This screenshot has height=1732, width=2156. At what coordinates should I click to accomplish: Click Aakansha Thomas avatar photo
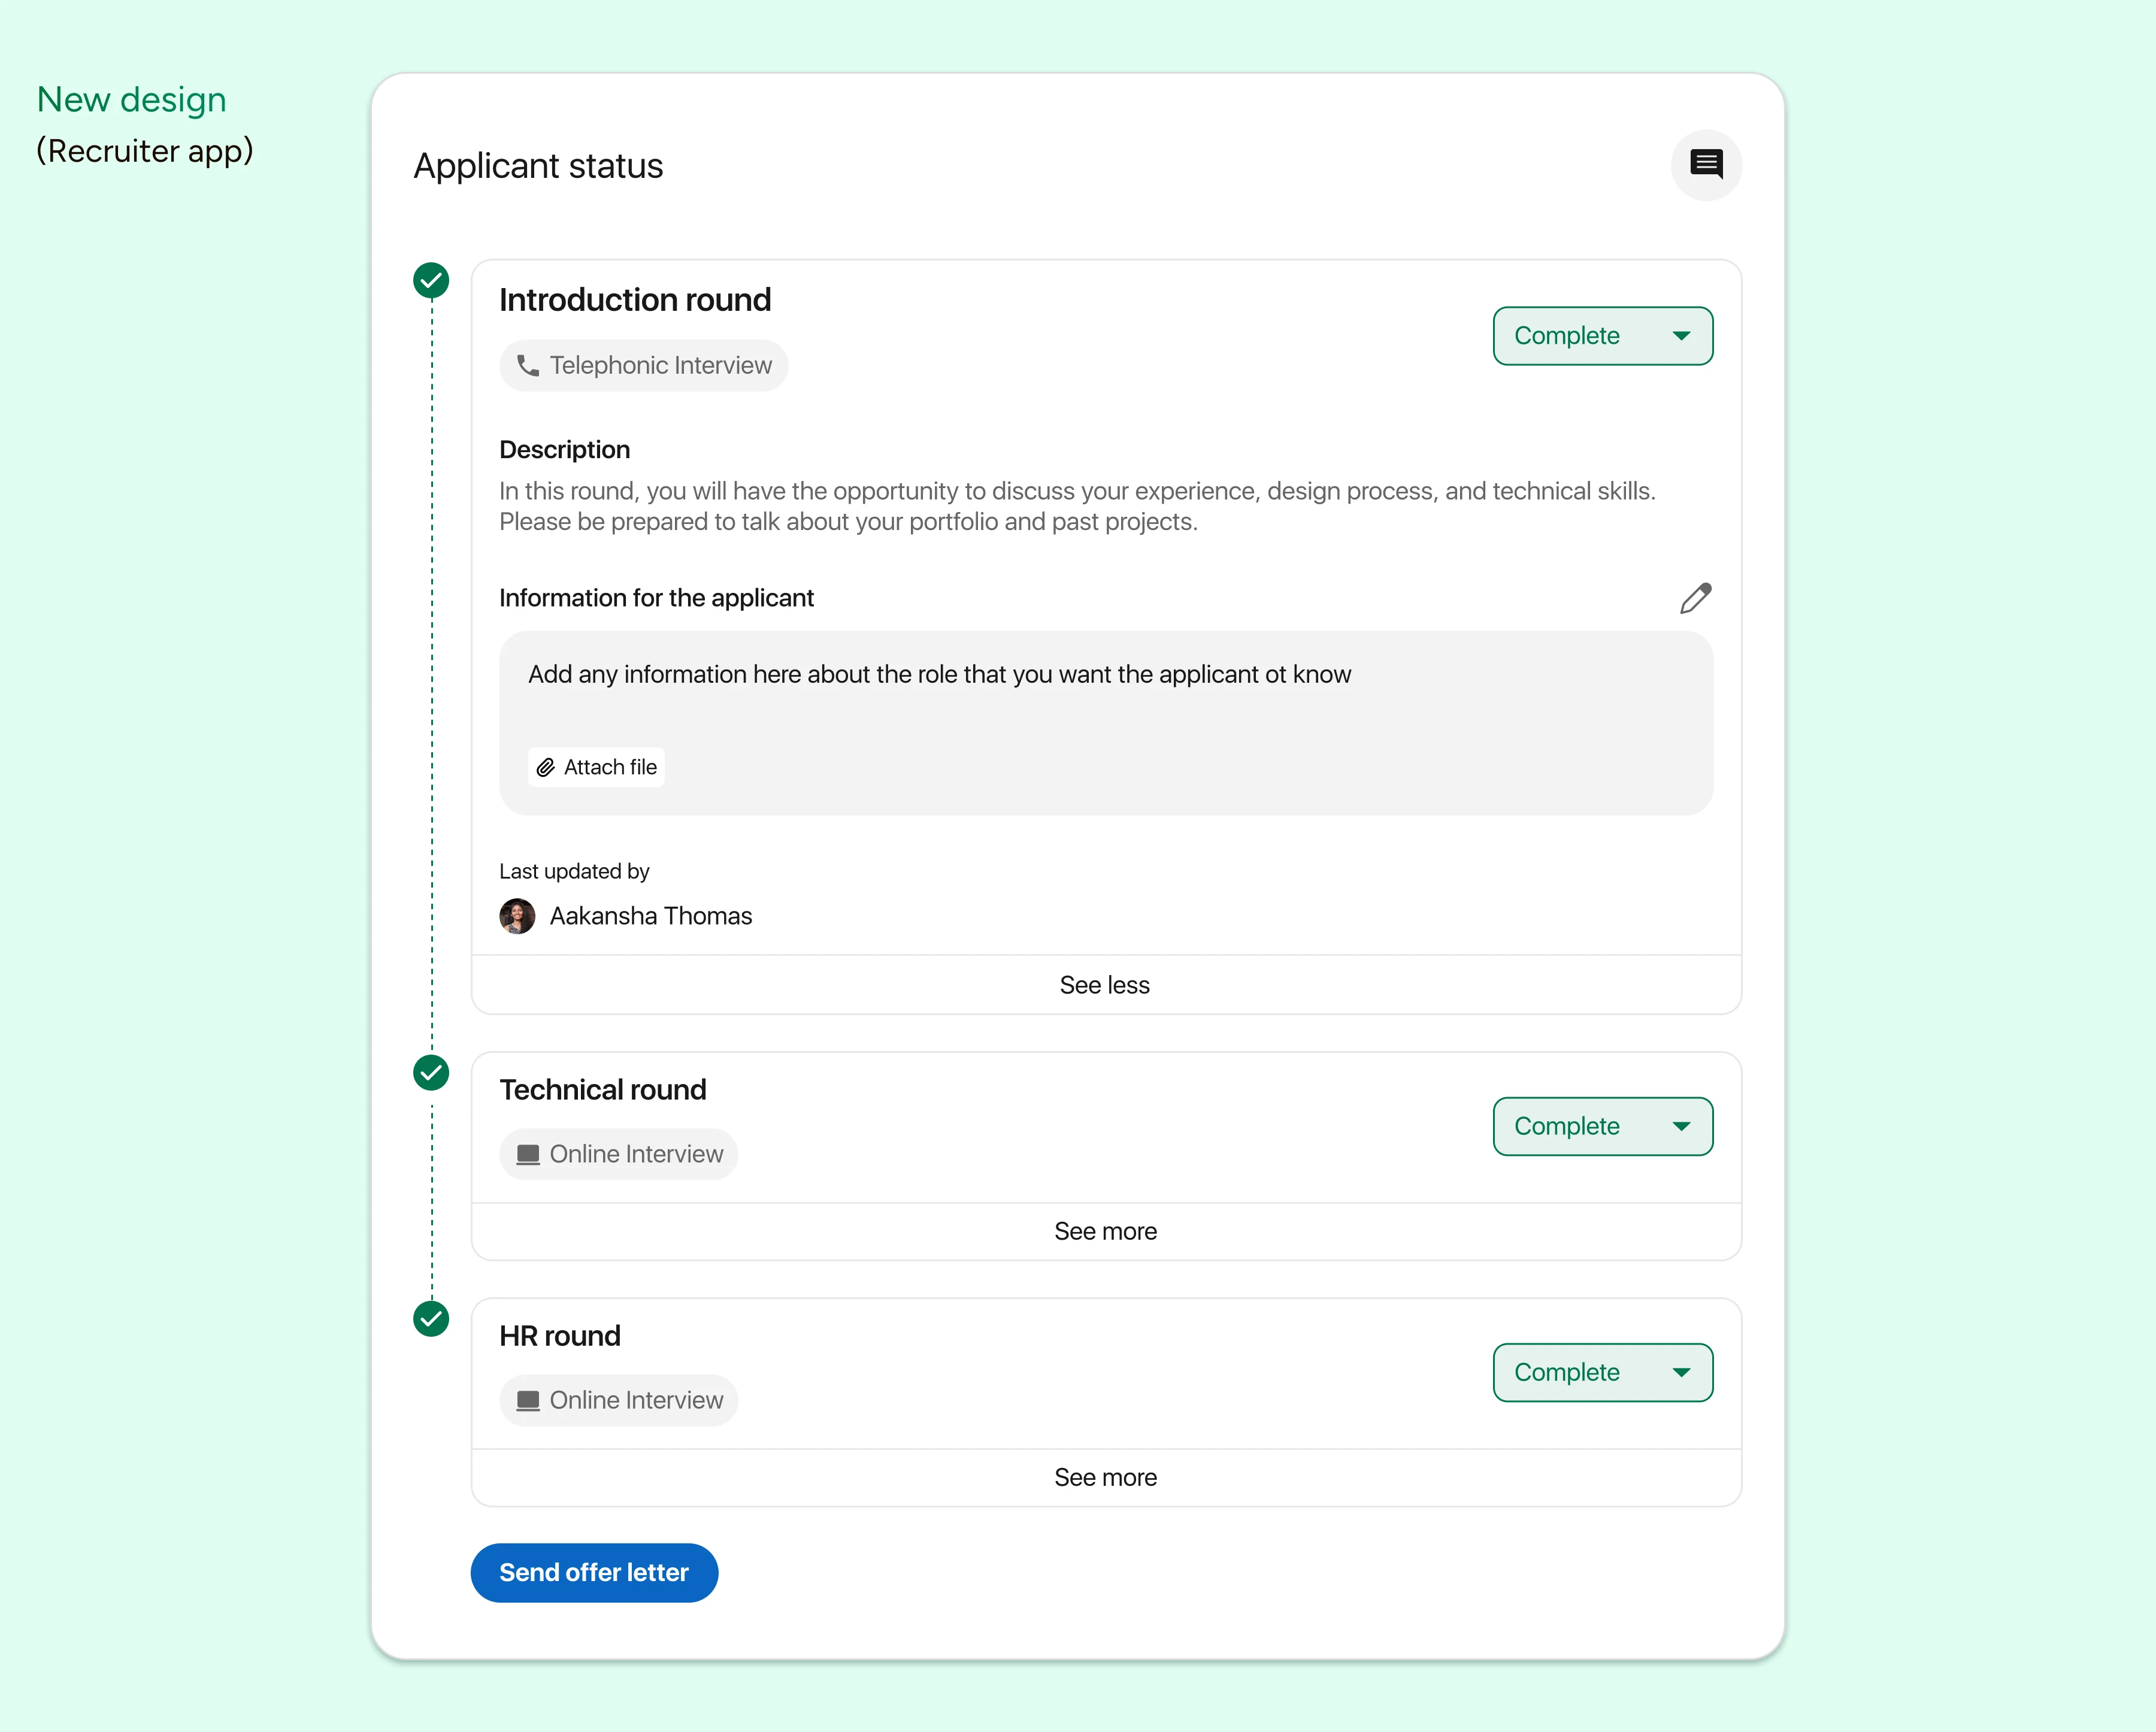[517, 916]
